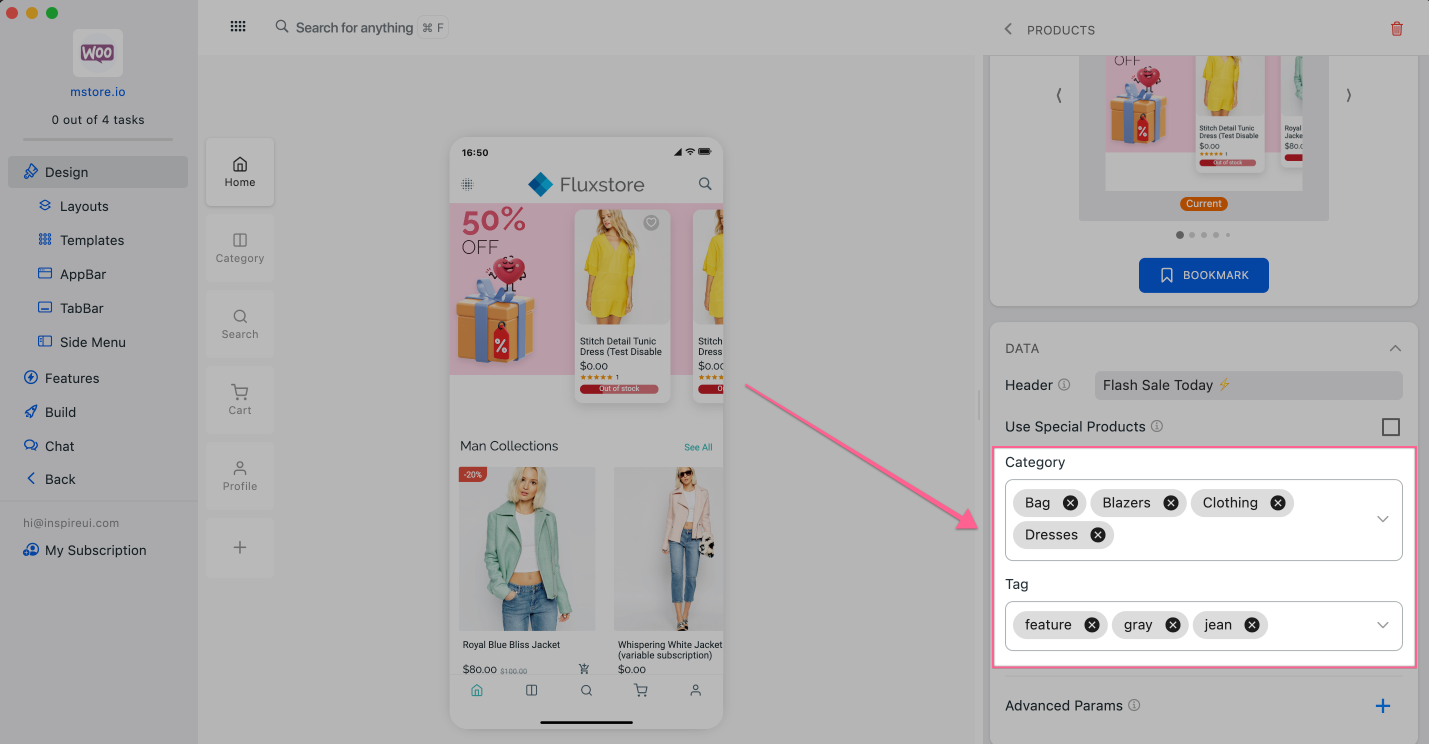
Task: Click the add new tab plus tile
Action: (x=240, y=547)
